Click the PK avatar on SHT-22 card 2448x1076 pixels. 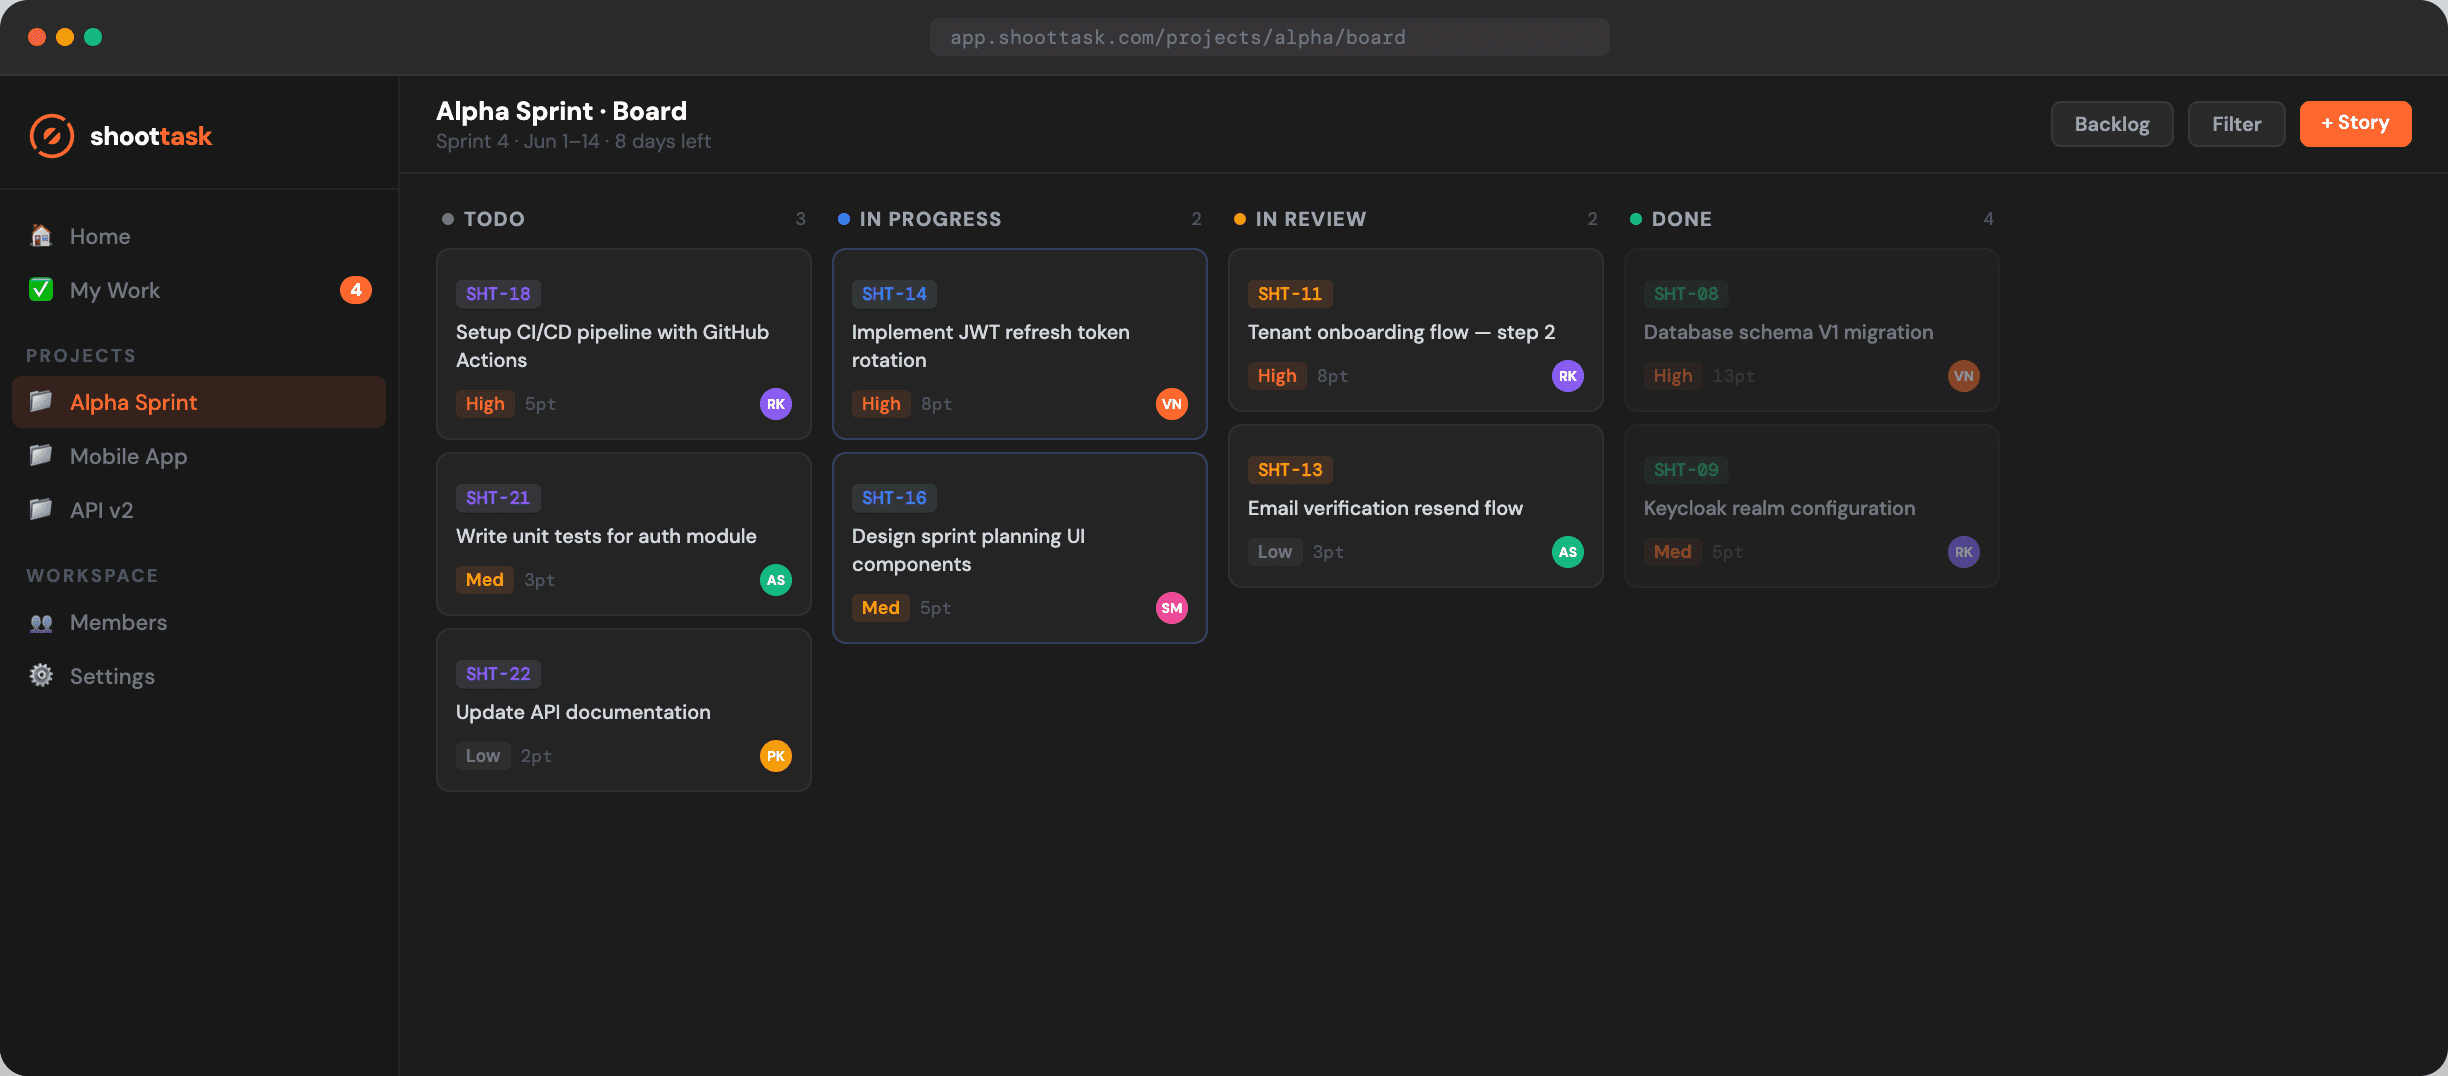pos(775,756)
